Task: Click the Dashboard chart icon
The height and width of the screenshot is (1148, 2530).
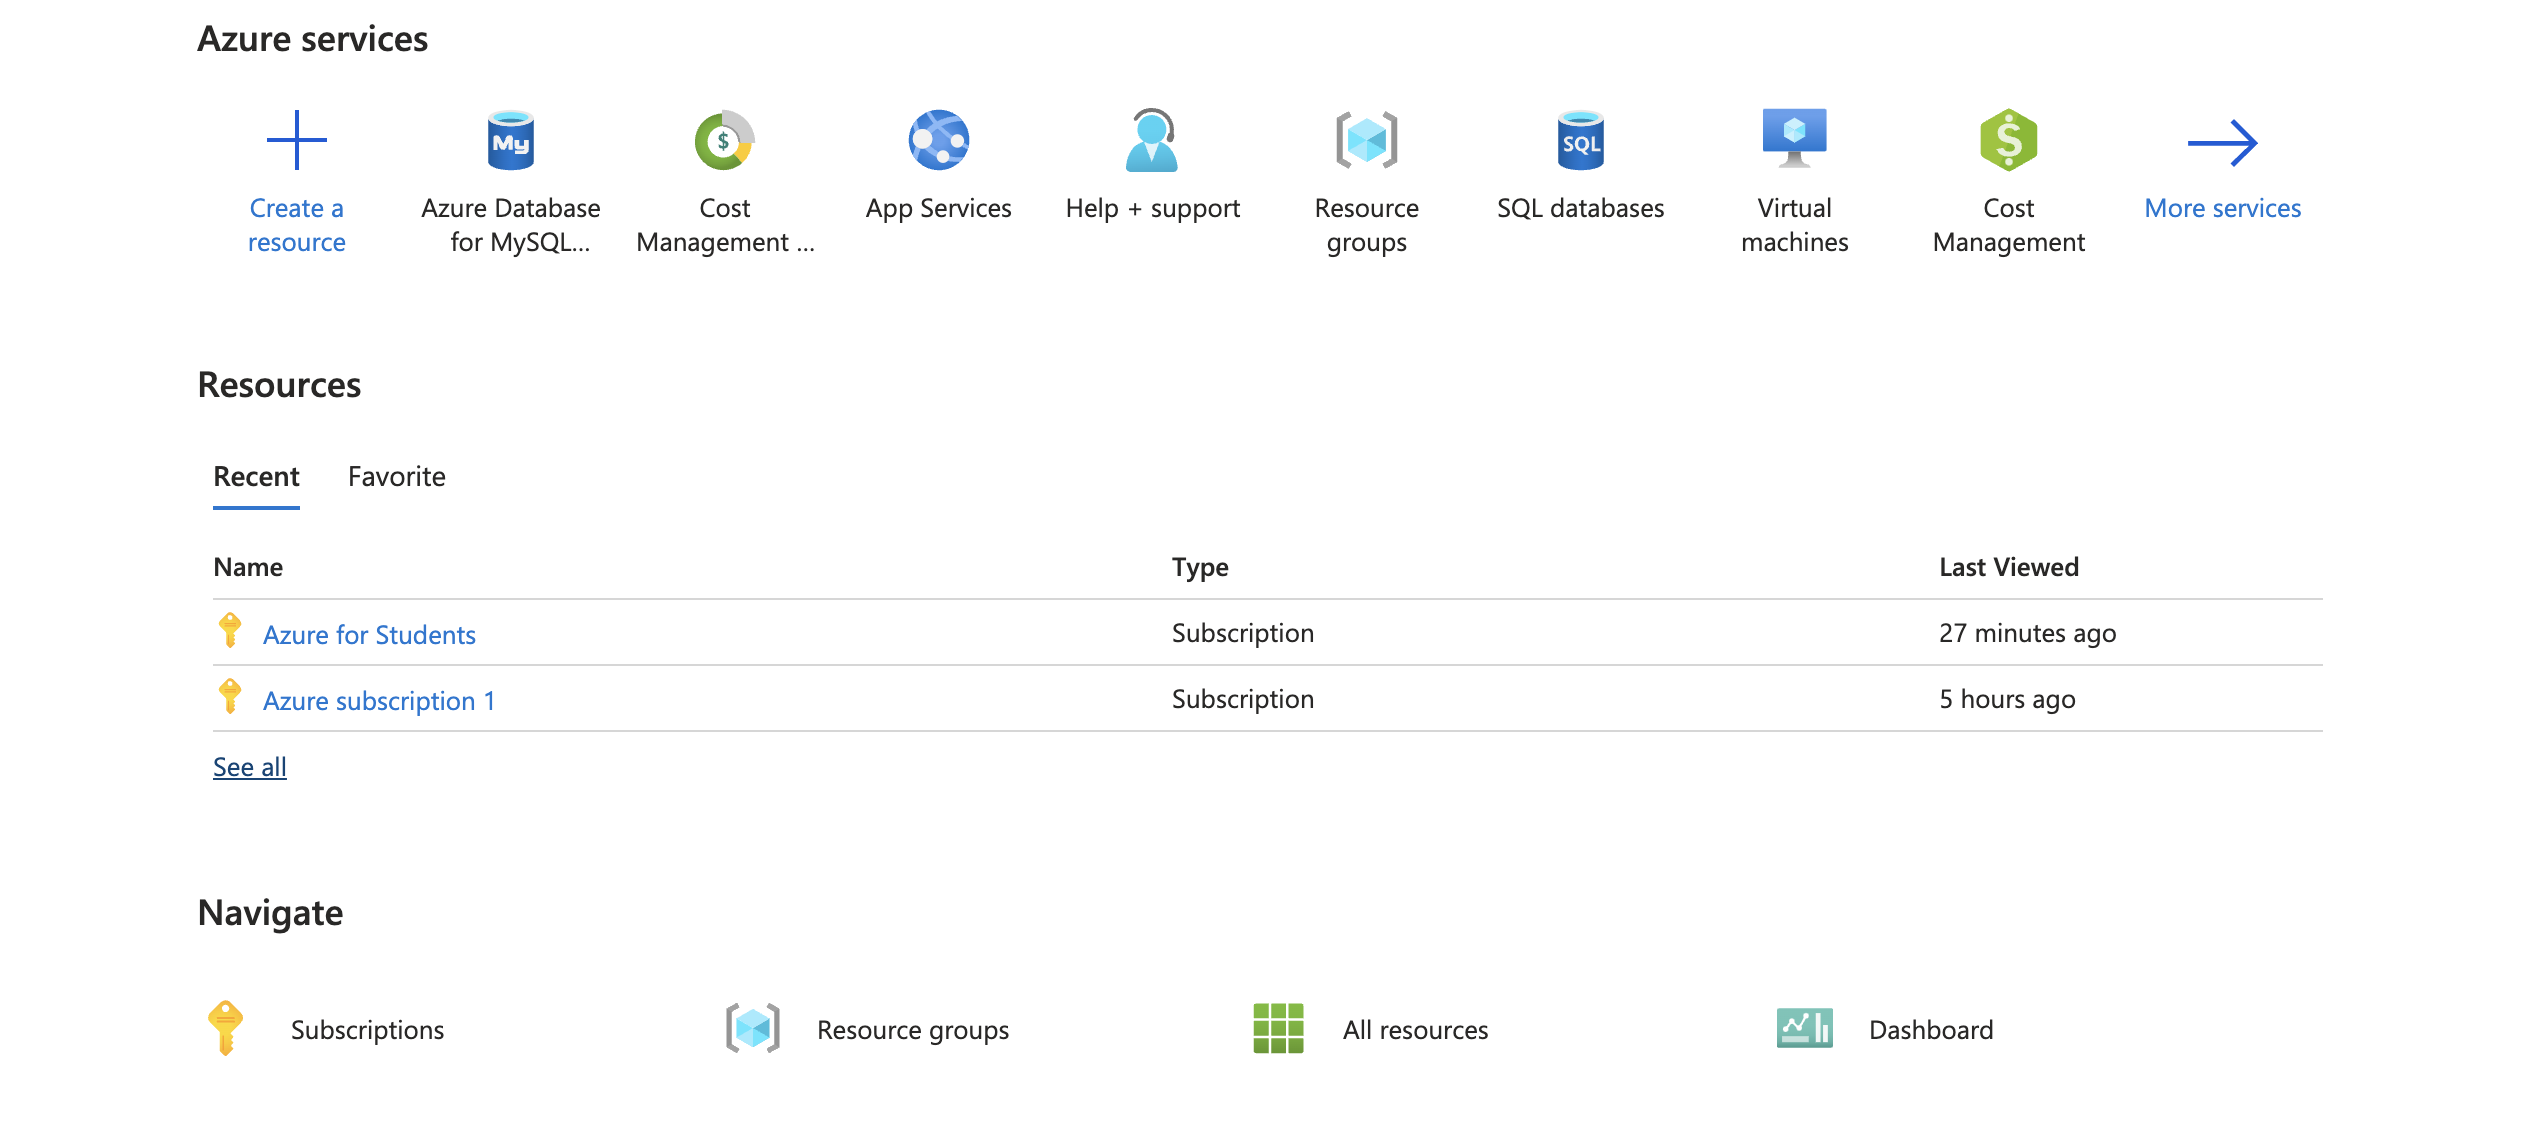Action: (1804, 1028)
